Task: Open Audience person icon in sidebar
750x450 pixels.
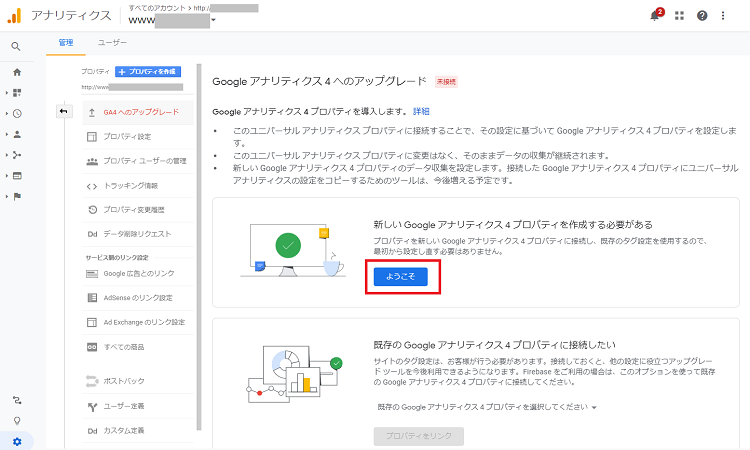Action: click(x=17, y=134)
